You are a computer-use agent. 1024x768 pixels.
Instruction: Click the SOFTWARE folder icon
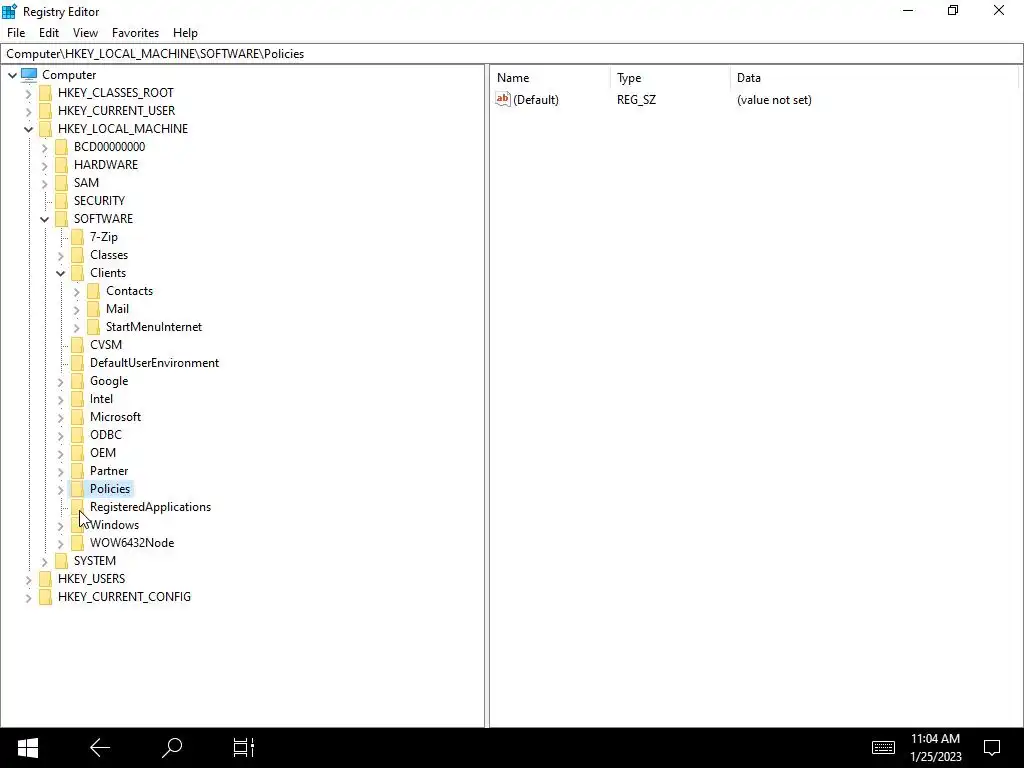[61, 219]
